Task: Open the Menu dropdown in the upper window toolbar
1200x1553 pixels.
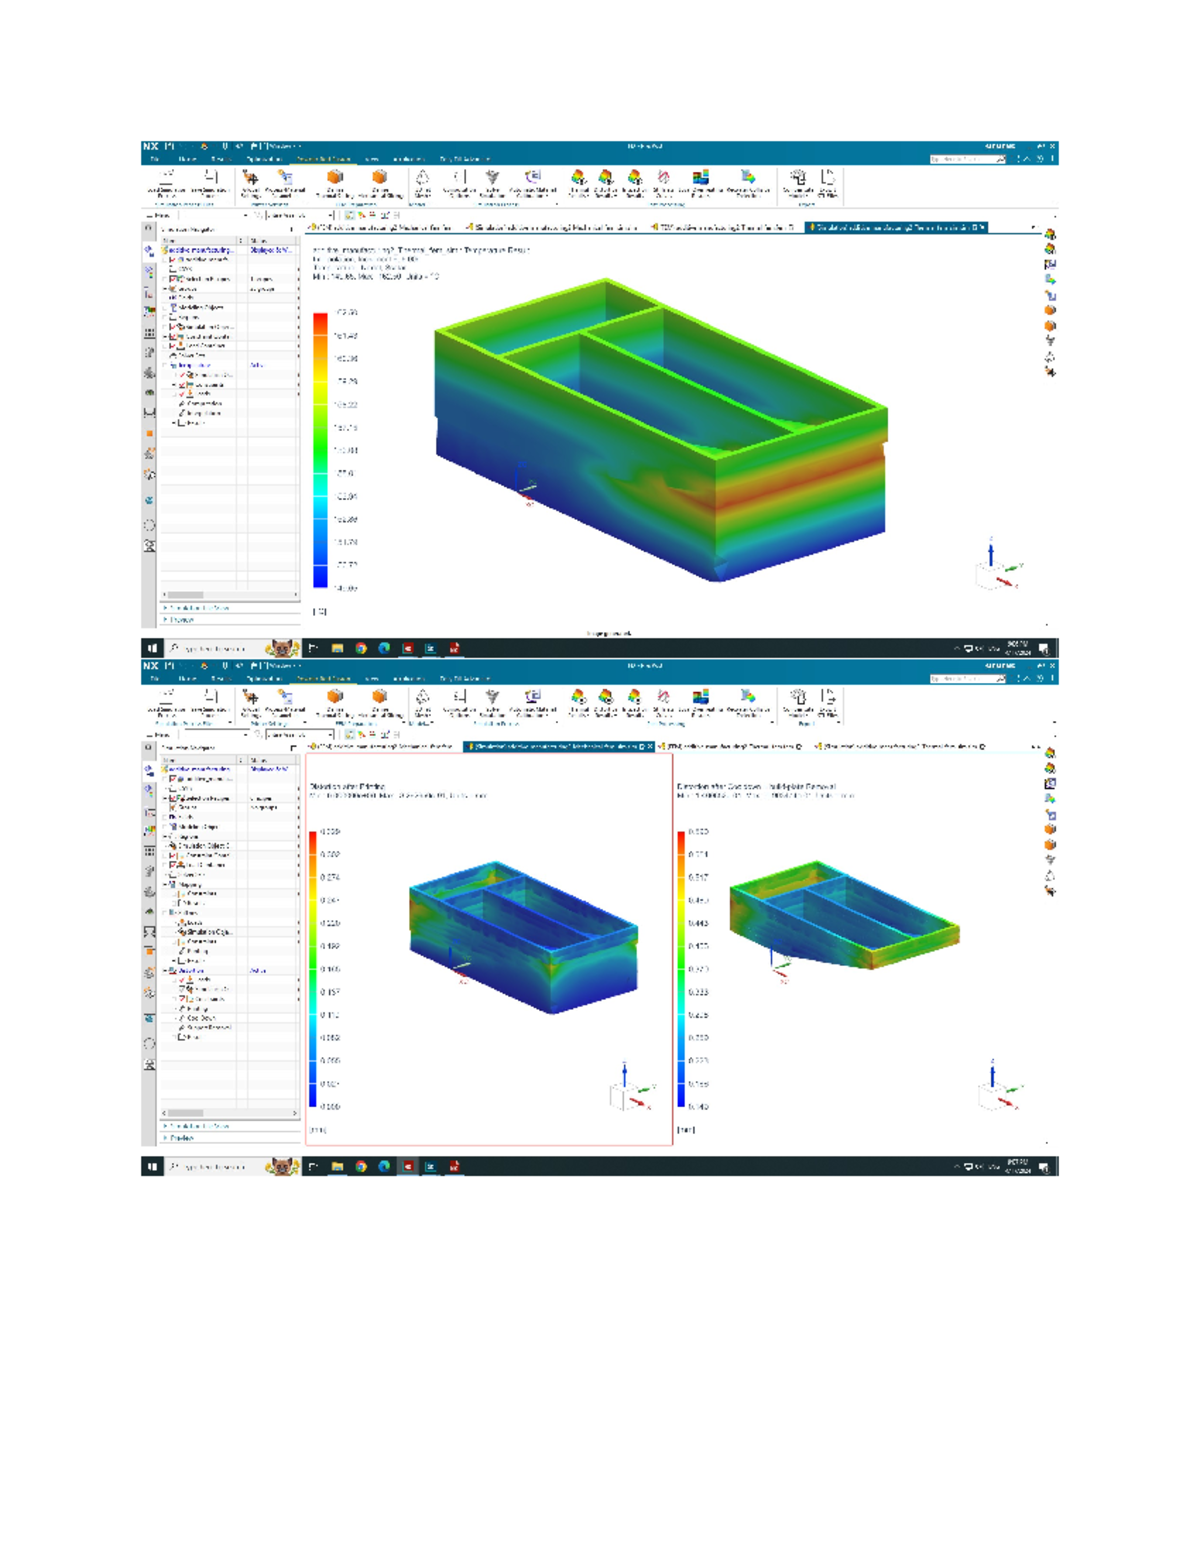Action: 162,215
